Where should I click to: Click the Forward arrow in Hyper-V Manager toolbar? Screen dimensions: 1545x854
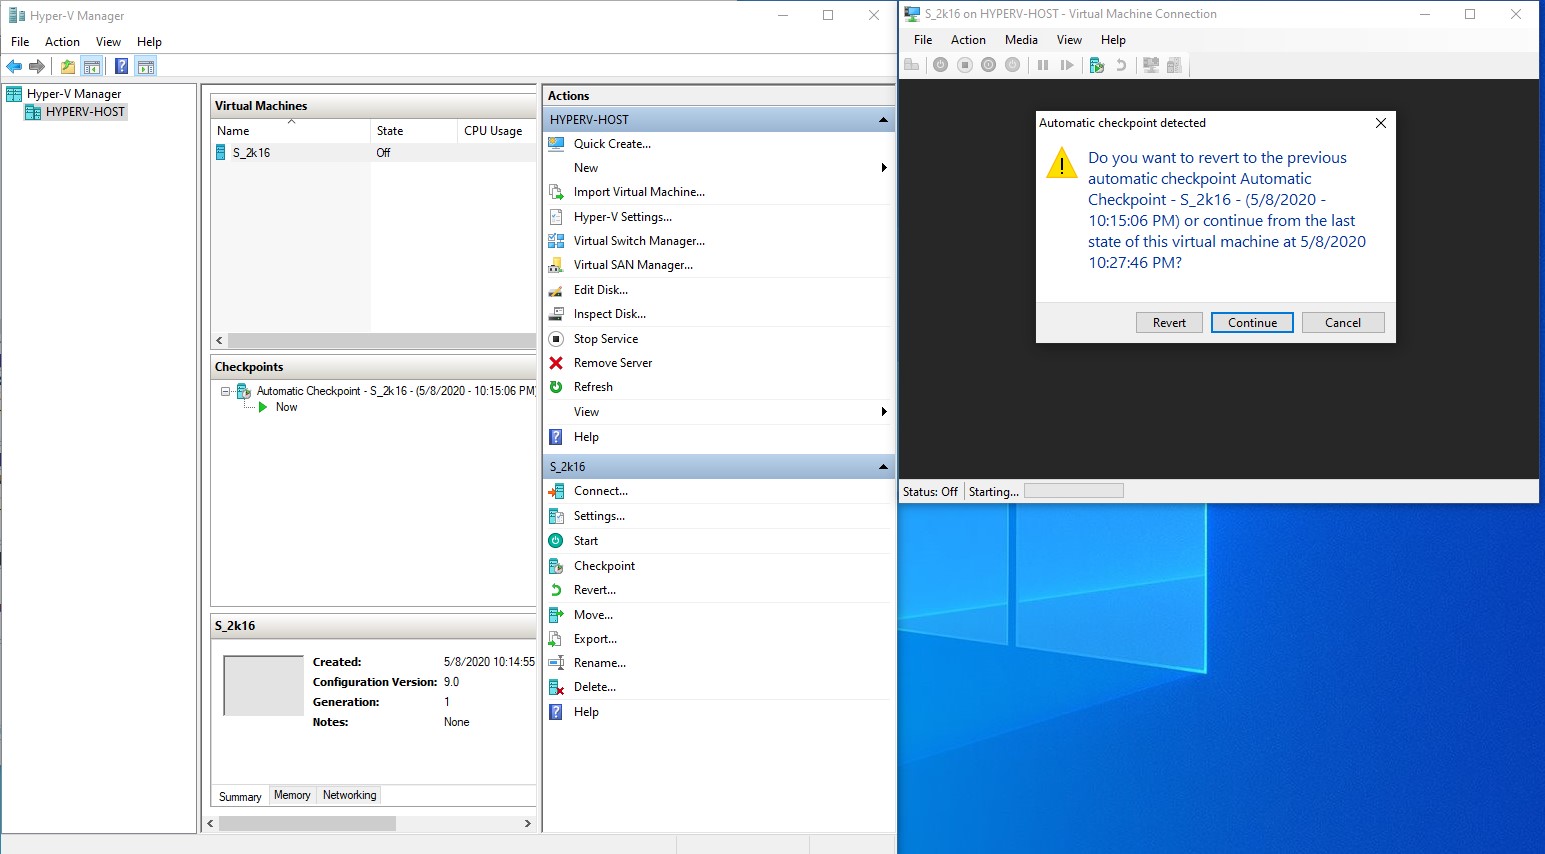coord(37,67)
